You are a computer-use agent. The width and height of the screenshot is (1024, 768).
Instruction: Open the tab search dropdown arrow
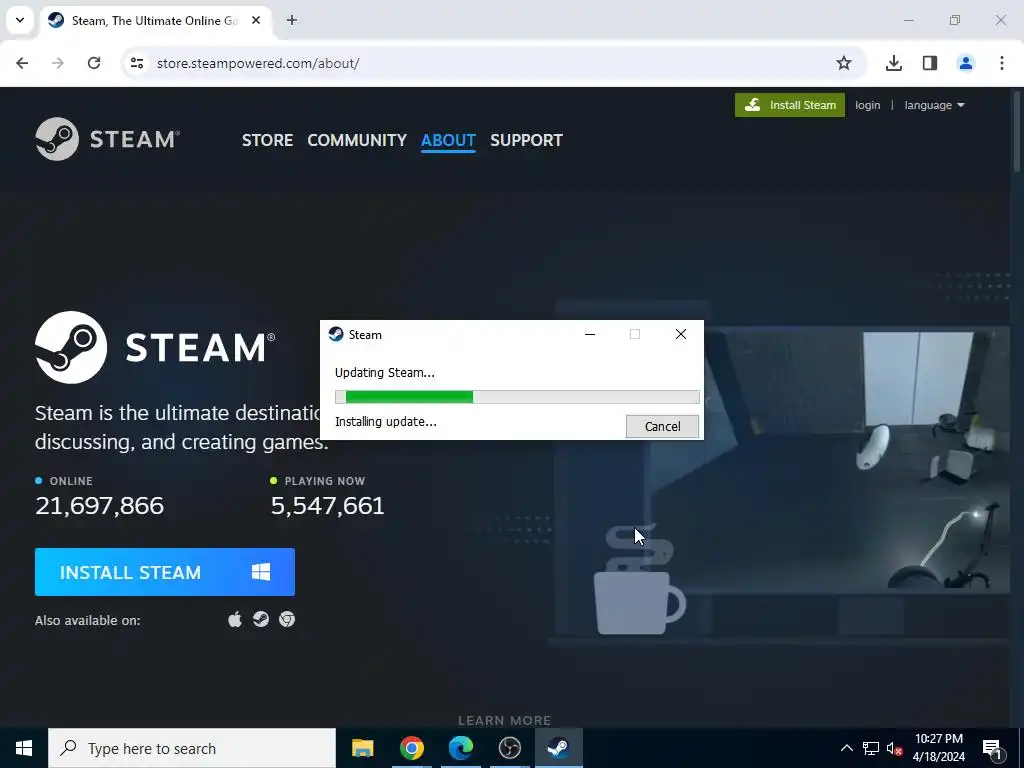pos(20,20)
